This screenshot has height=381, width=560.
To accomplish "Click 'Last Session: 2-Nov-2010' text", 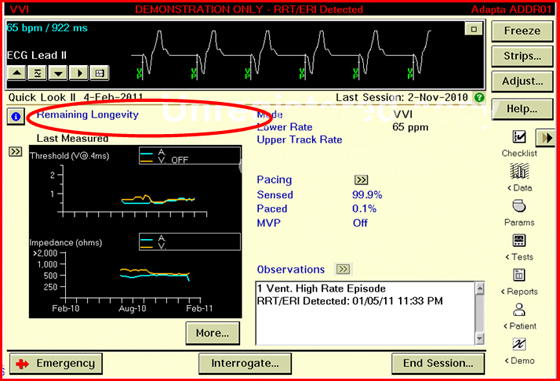I will pyautogui.click(x=402, y=97).
